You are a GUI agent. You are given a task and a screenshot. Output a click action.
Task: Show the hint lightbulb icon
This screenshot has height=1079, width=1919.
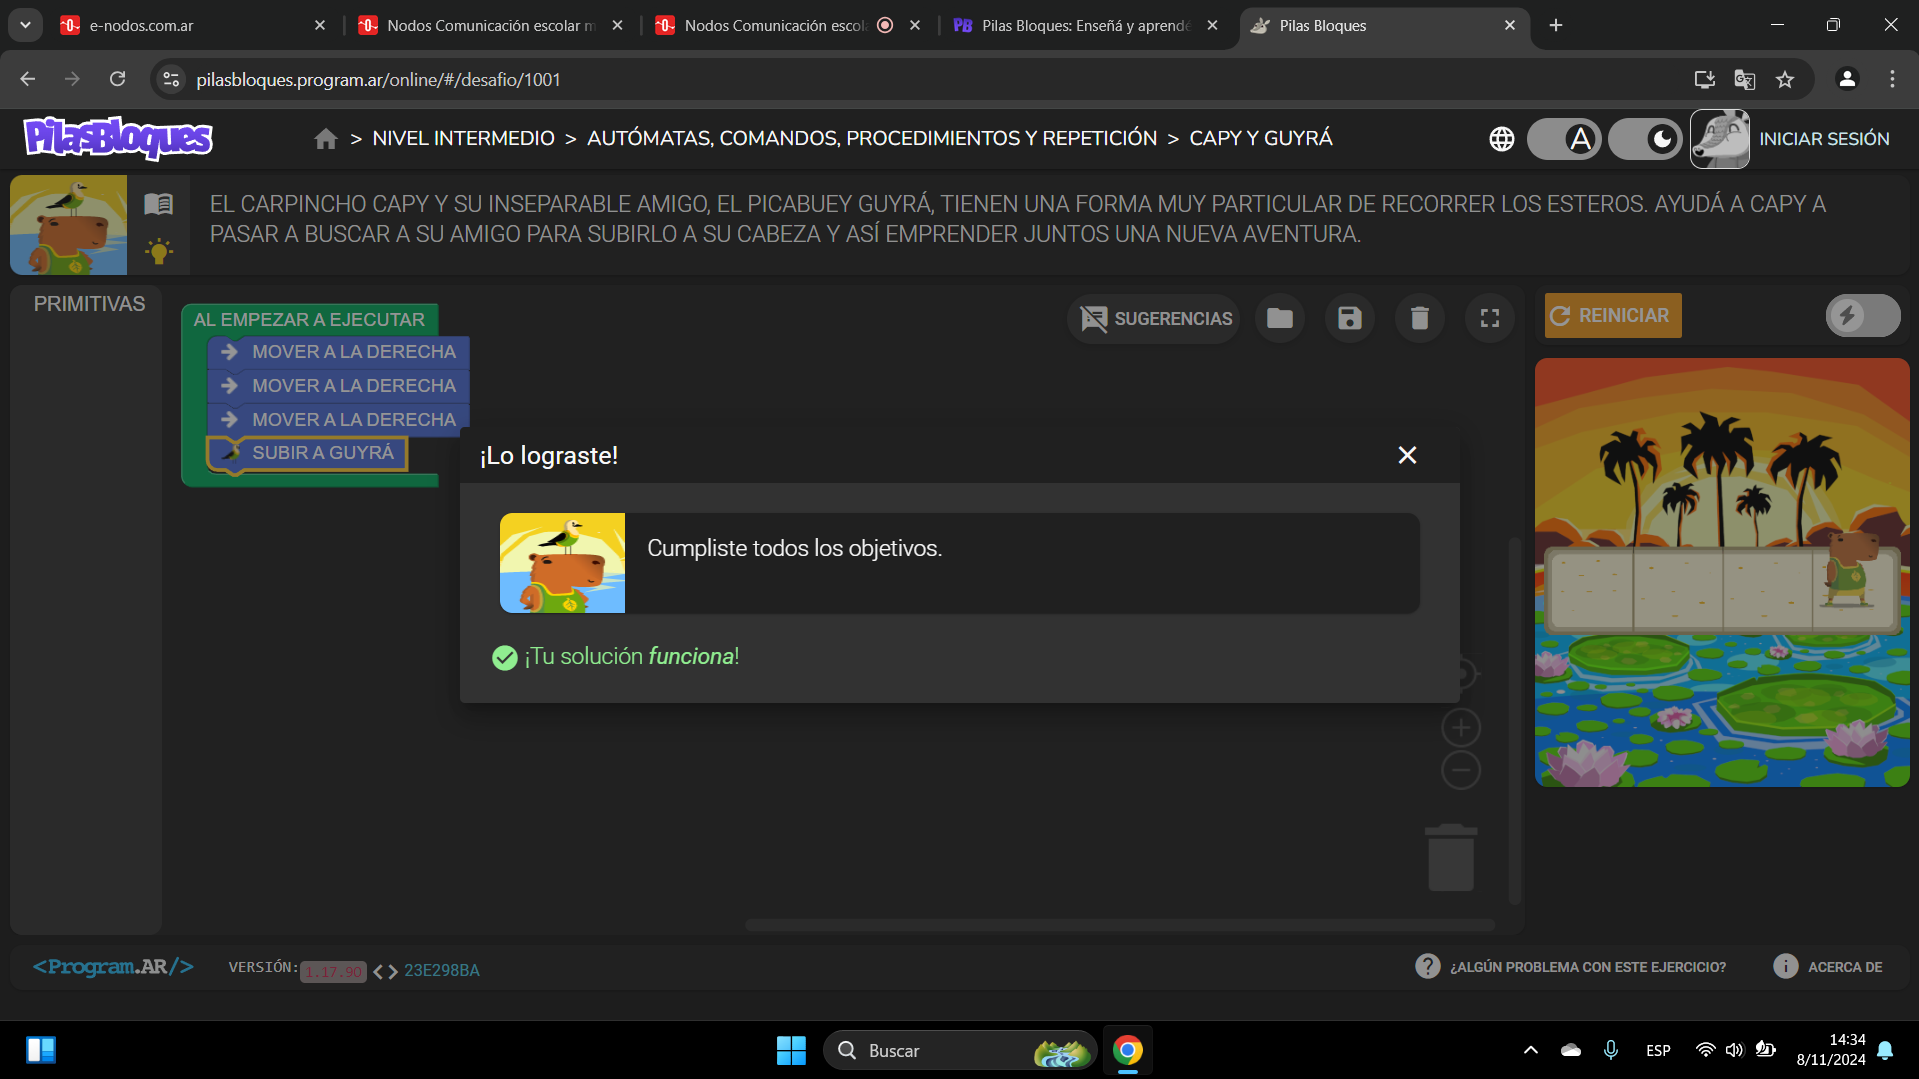coord(158,251)
